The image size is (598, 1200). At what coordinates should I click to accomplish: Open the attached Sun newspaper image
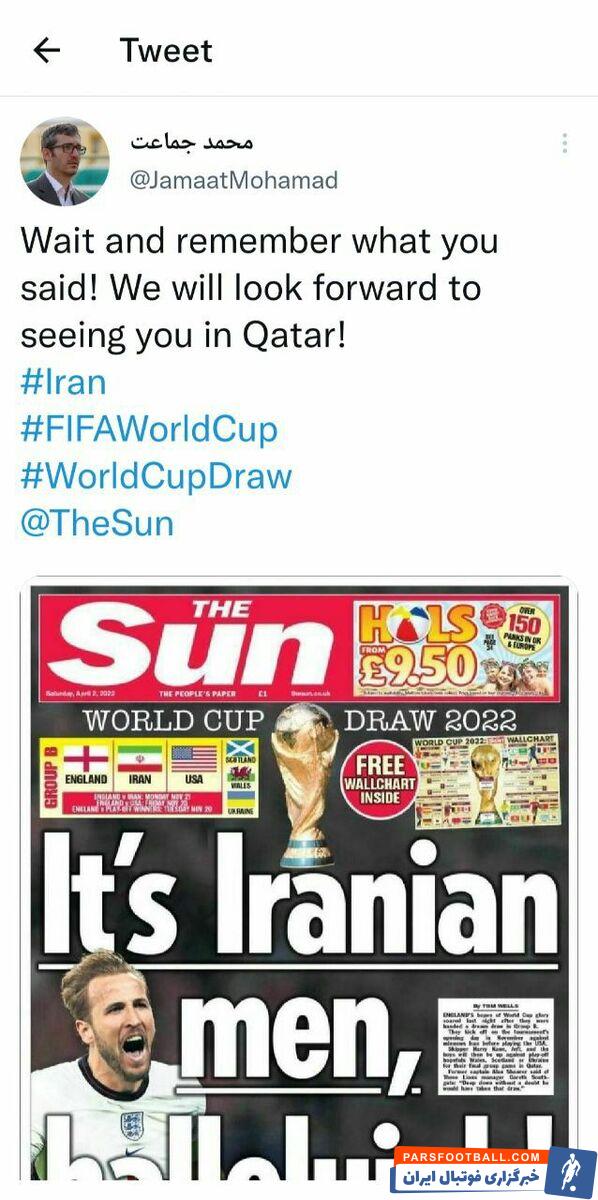[x=299, y=888]
